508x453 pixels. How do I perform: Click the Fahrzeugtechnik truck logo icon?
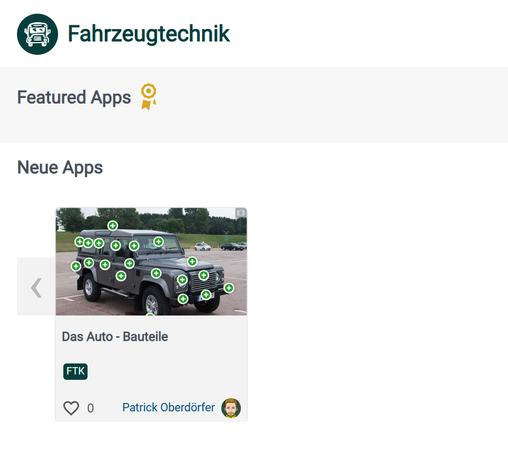tap(37, 34)
